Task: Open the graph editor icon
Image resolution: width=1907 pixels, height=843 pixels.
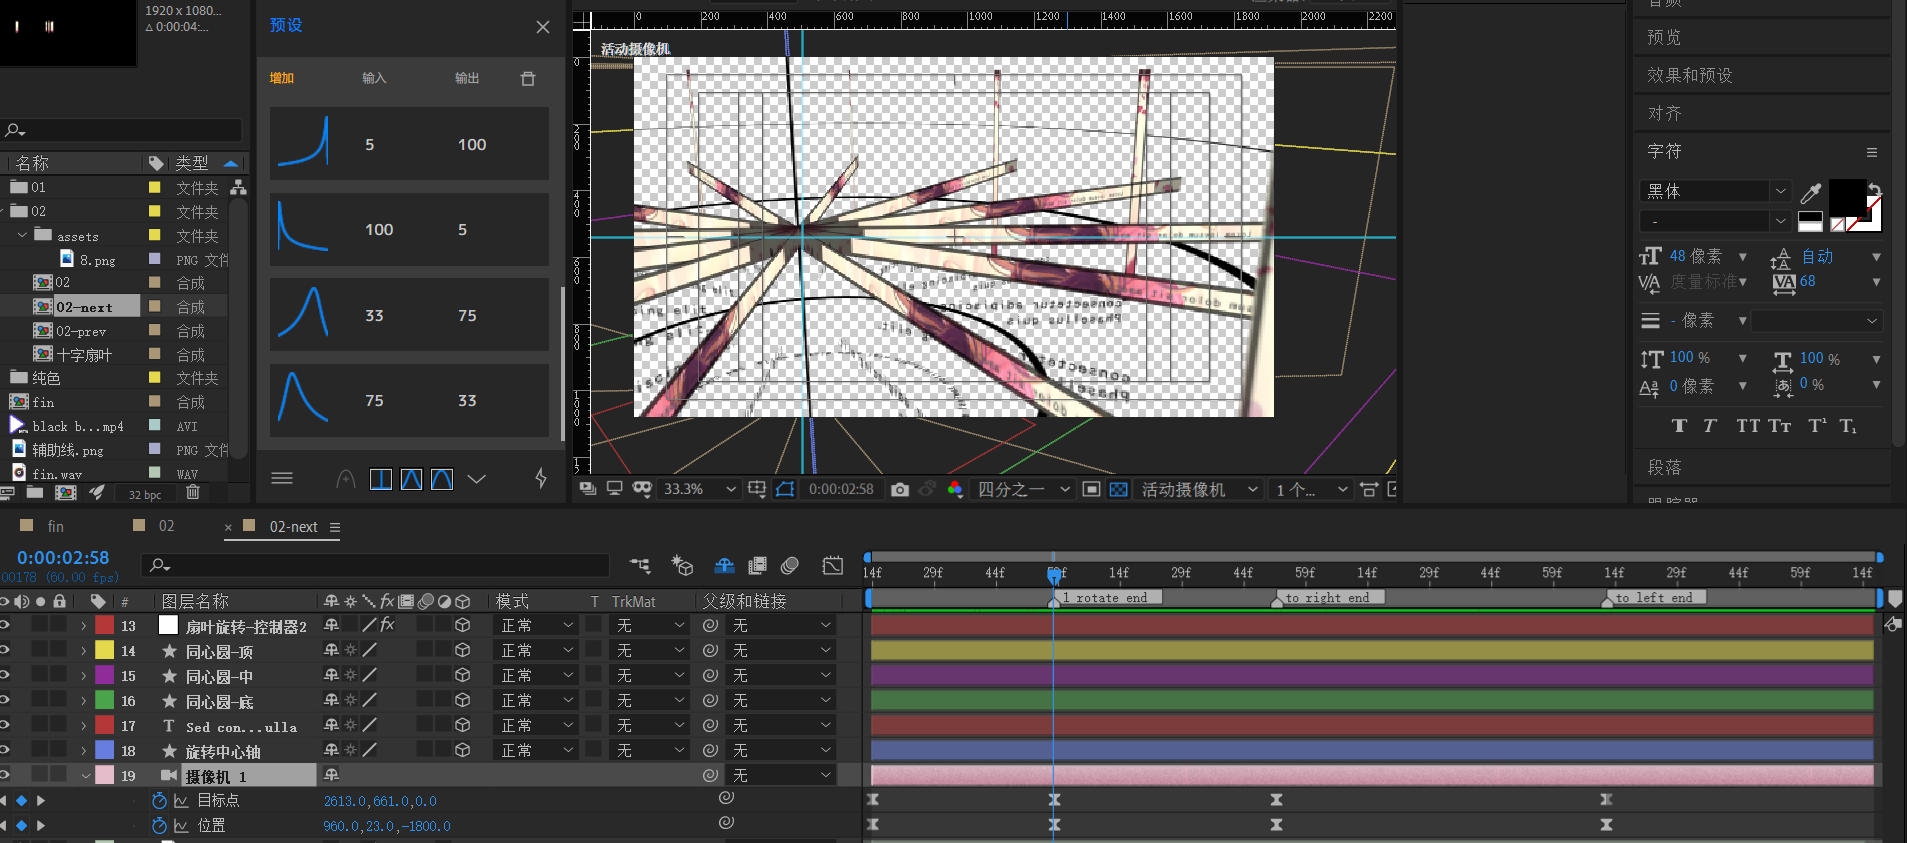Action: (832, 566)
